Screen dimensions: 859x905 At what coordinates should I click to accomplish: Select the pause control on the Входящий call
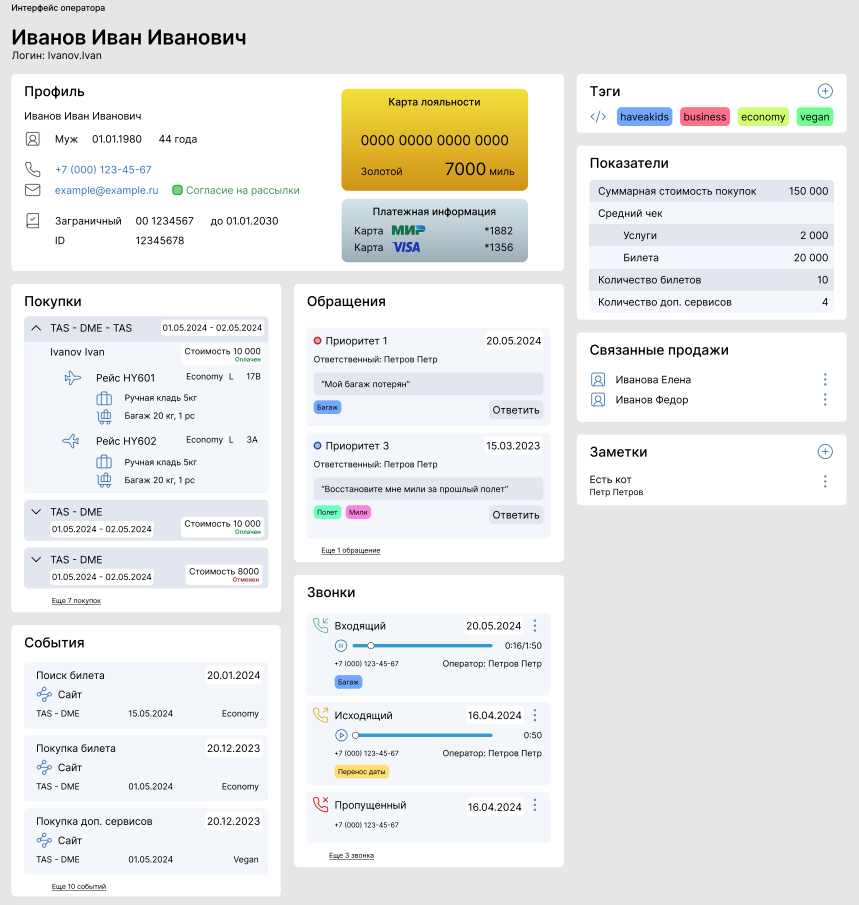pos(342,645)
